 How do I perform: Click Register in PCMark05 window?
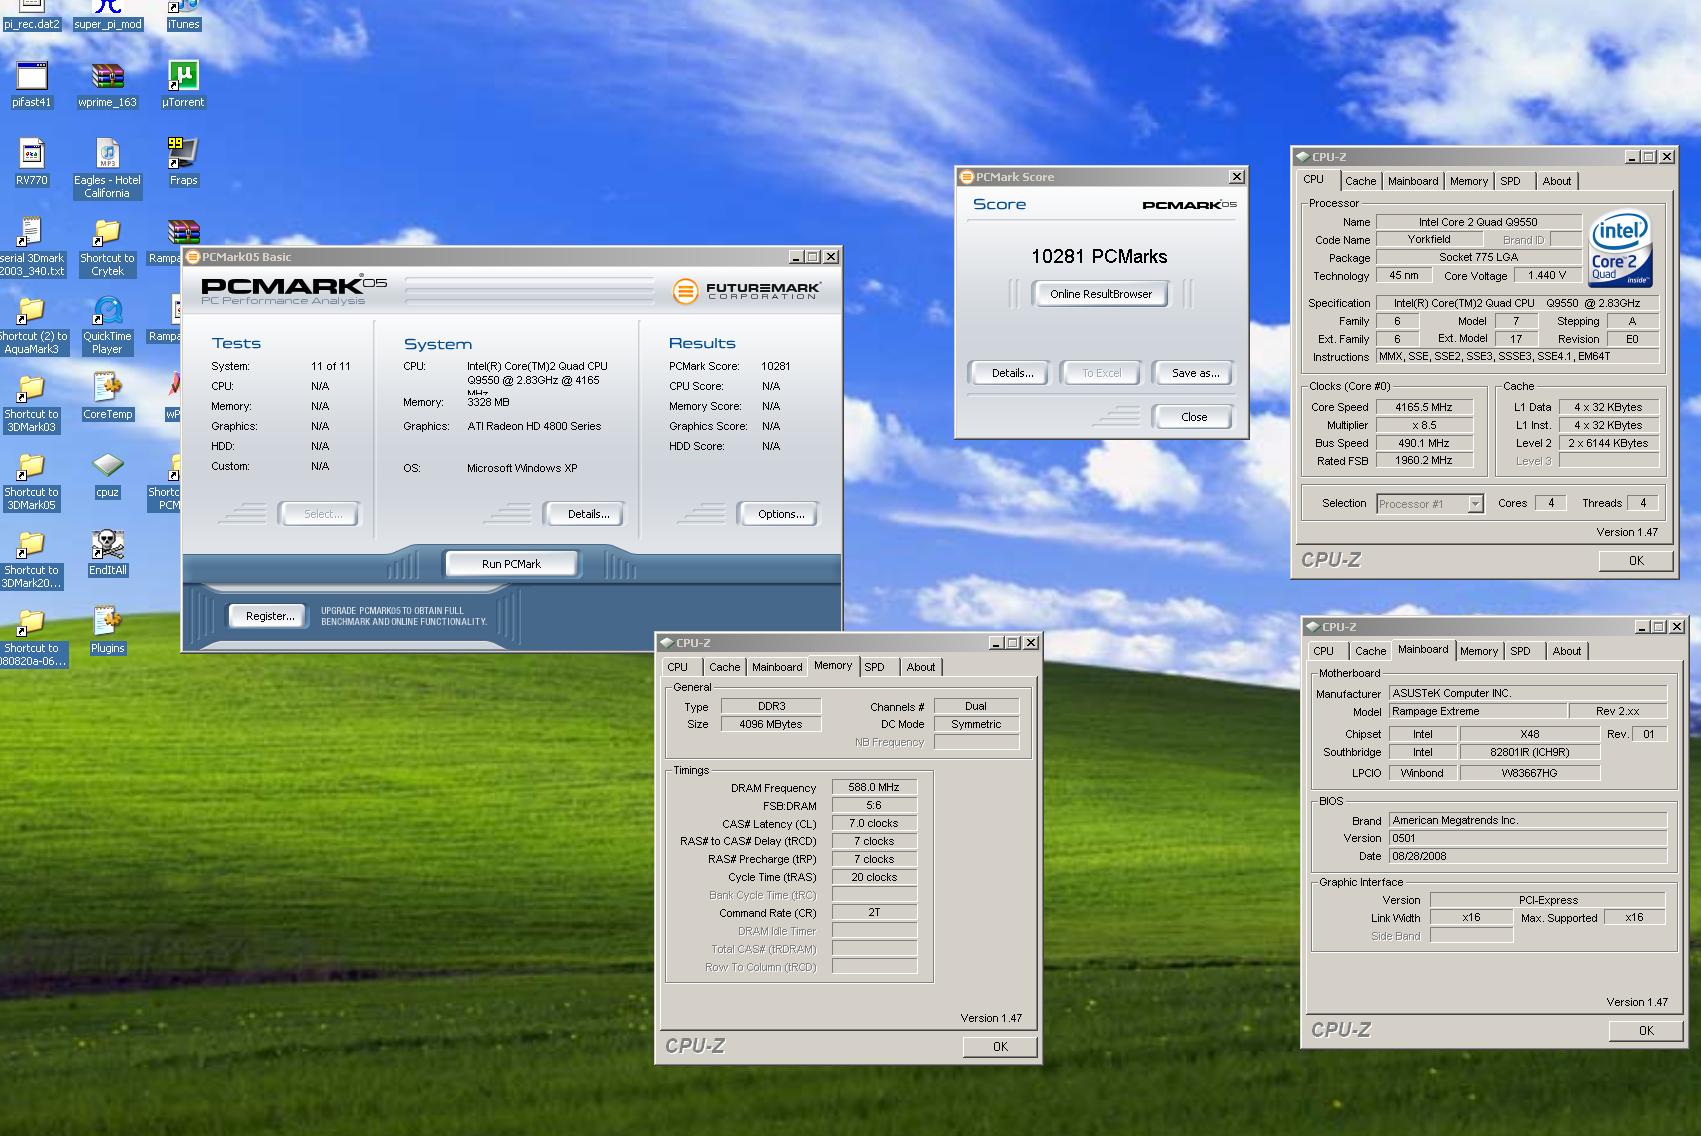click(x=270, y=616)
